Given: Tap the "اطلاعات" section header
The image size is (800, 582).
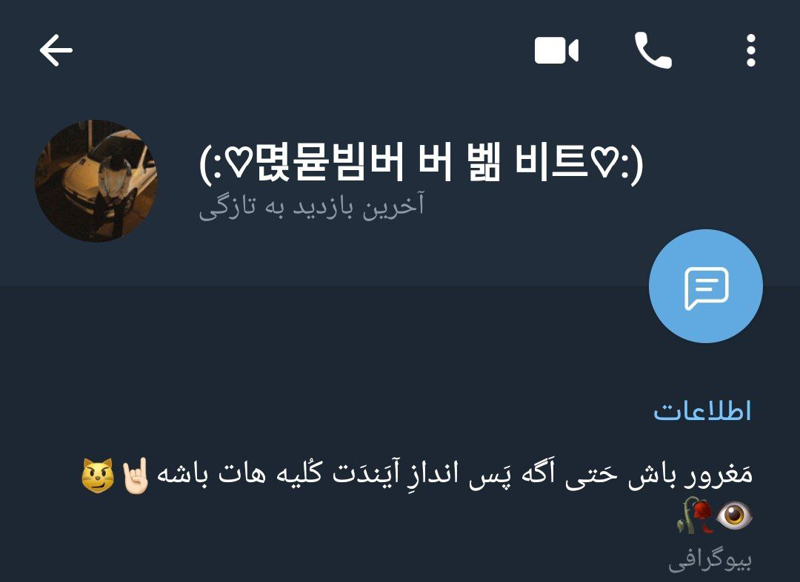Looking at the screenshot, I should [x=702, y=411].
